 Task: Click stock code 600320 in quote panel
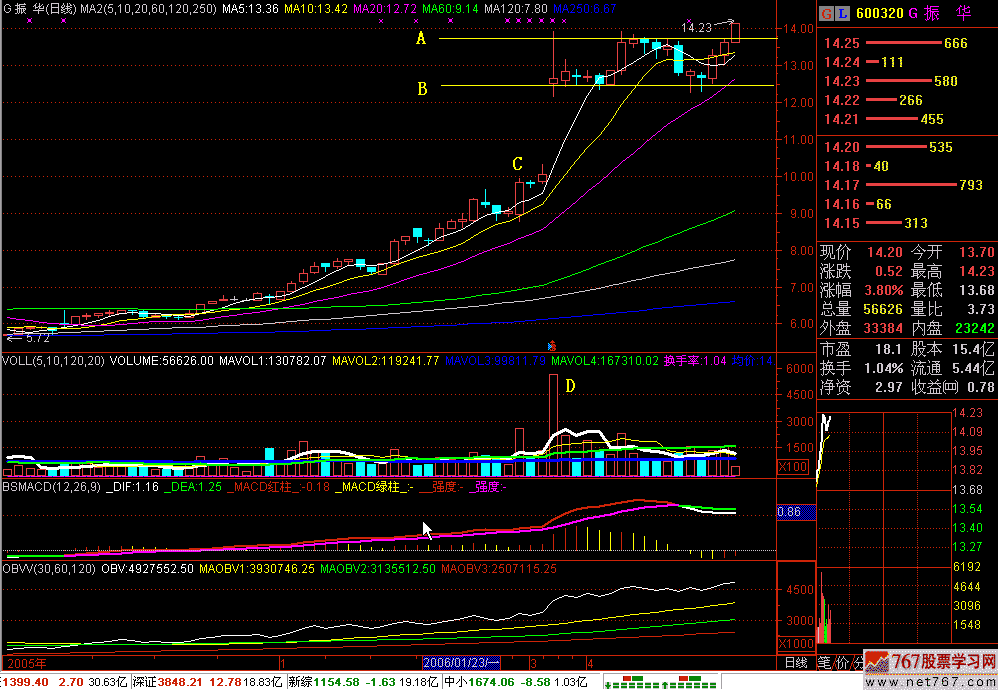pyautogui.click(x=885, y=14)
